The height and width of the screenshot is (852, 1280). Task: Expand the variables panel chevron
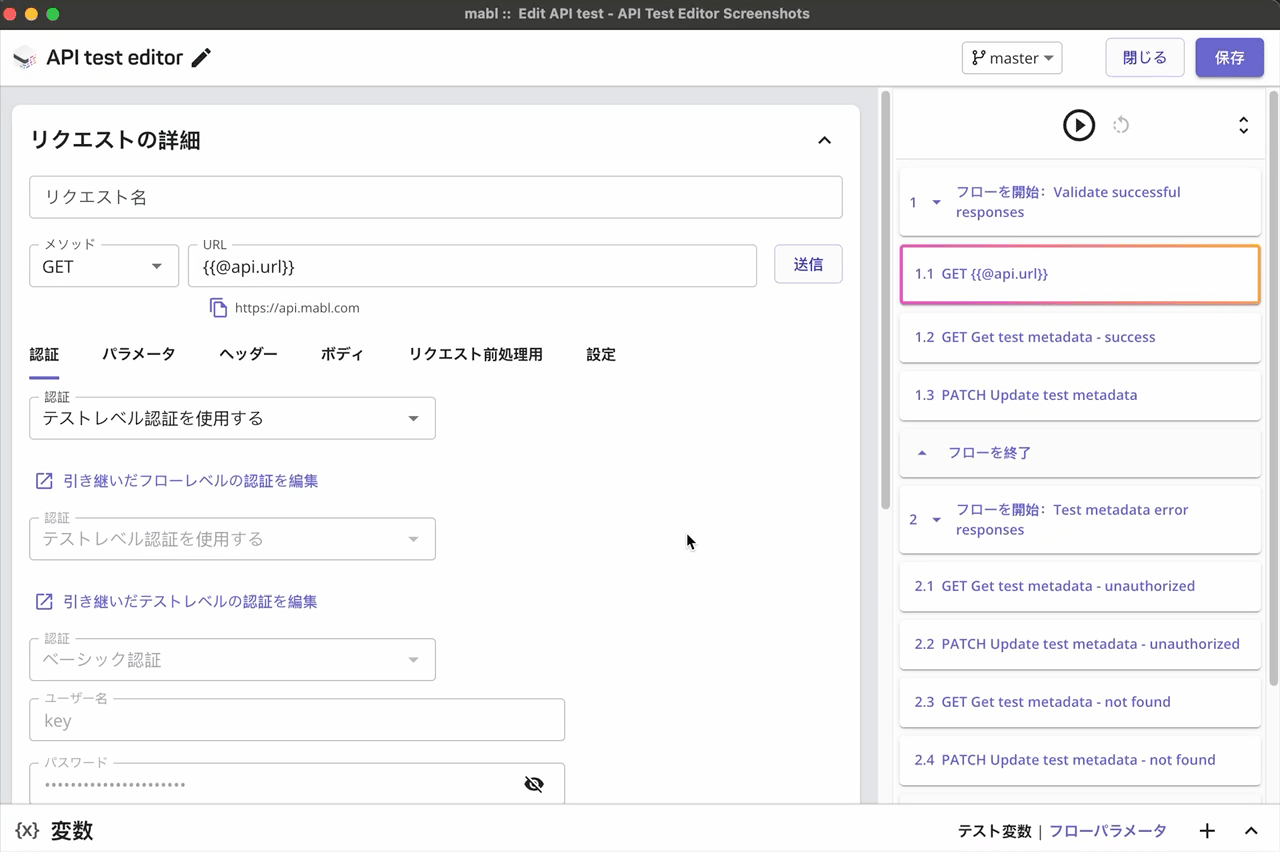coord(1251,831)
